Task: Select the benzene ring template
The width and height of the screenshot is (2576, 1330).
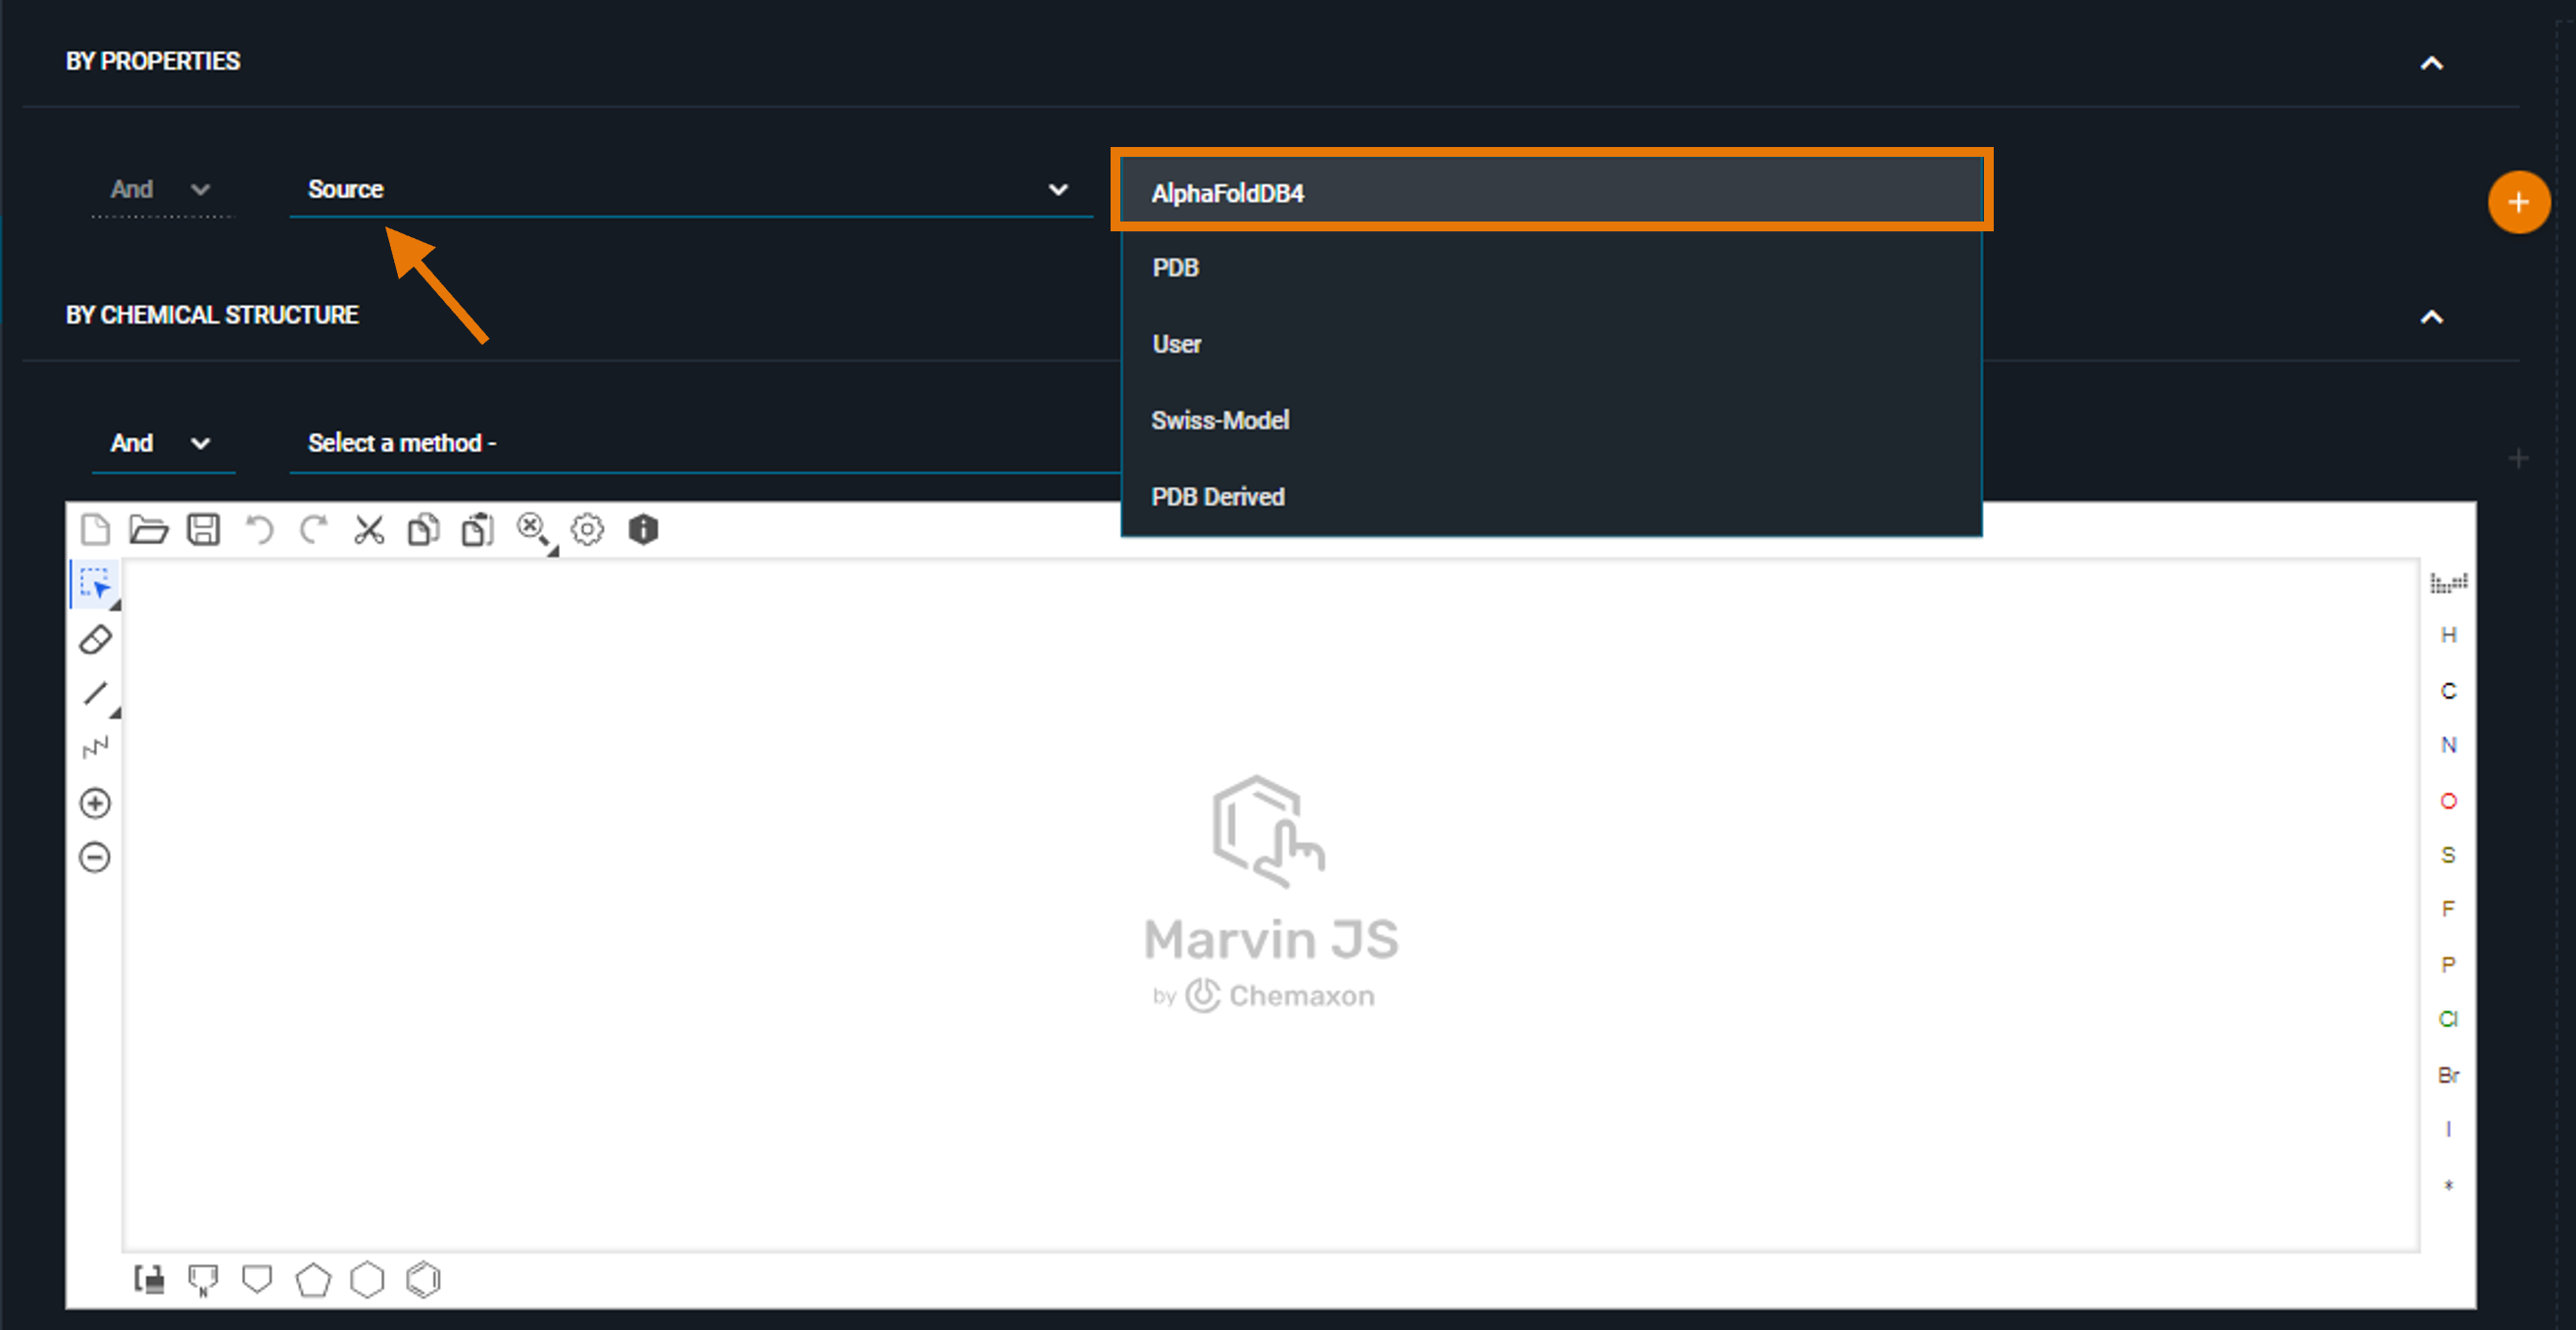Action: tap(423, 1279)
